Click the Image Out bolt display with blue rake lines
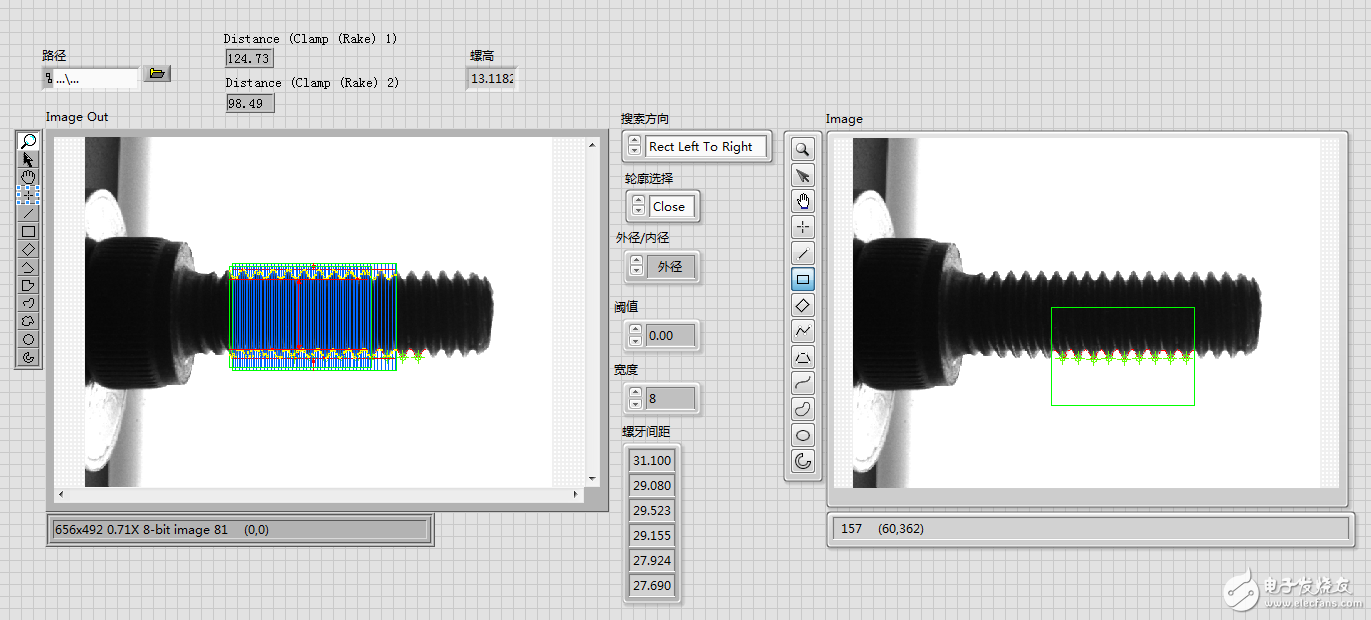The image size is (1371, 620). coord(319,312)
